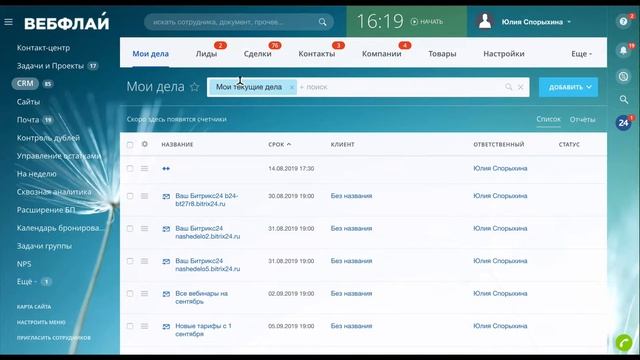The height and width of the screenshot is (360, 640).
Task: Open the help question mark icon
Action: (623, 22)
